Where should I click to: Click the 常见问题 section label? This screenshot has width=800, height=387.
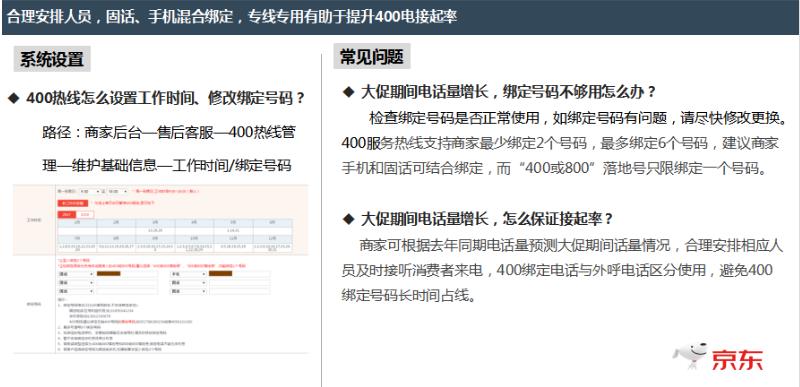pyautogui.click(x=372, y=57)
